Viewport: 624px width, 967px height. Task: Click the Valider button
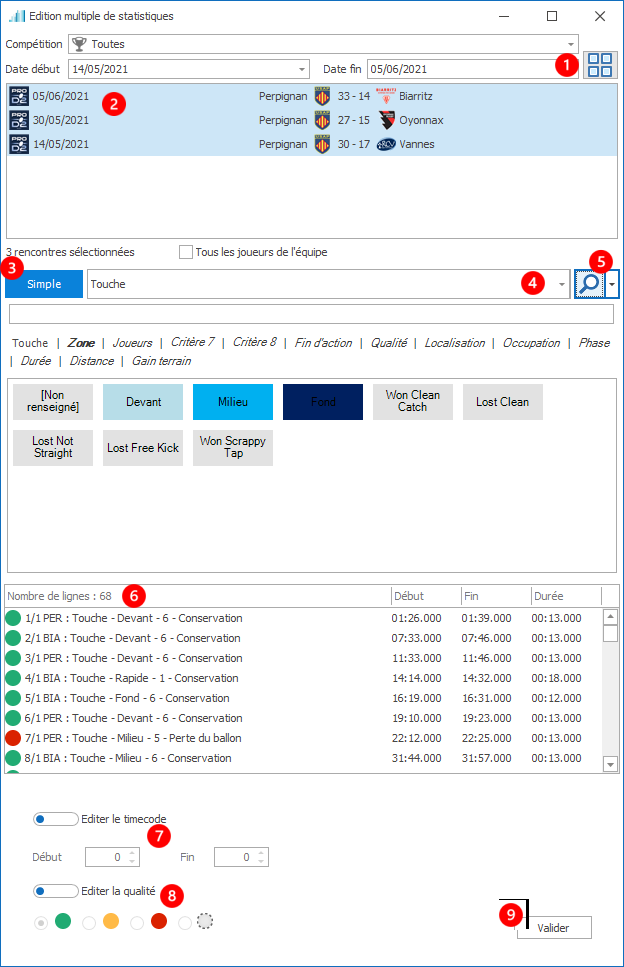554,928
